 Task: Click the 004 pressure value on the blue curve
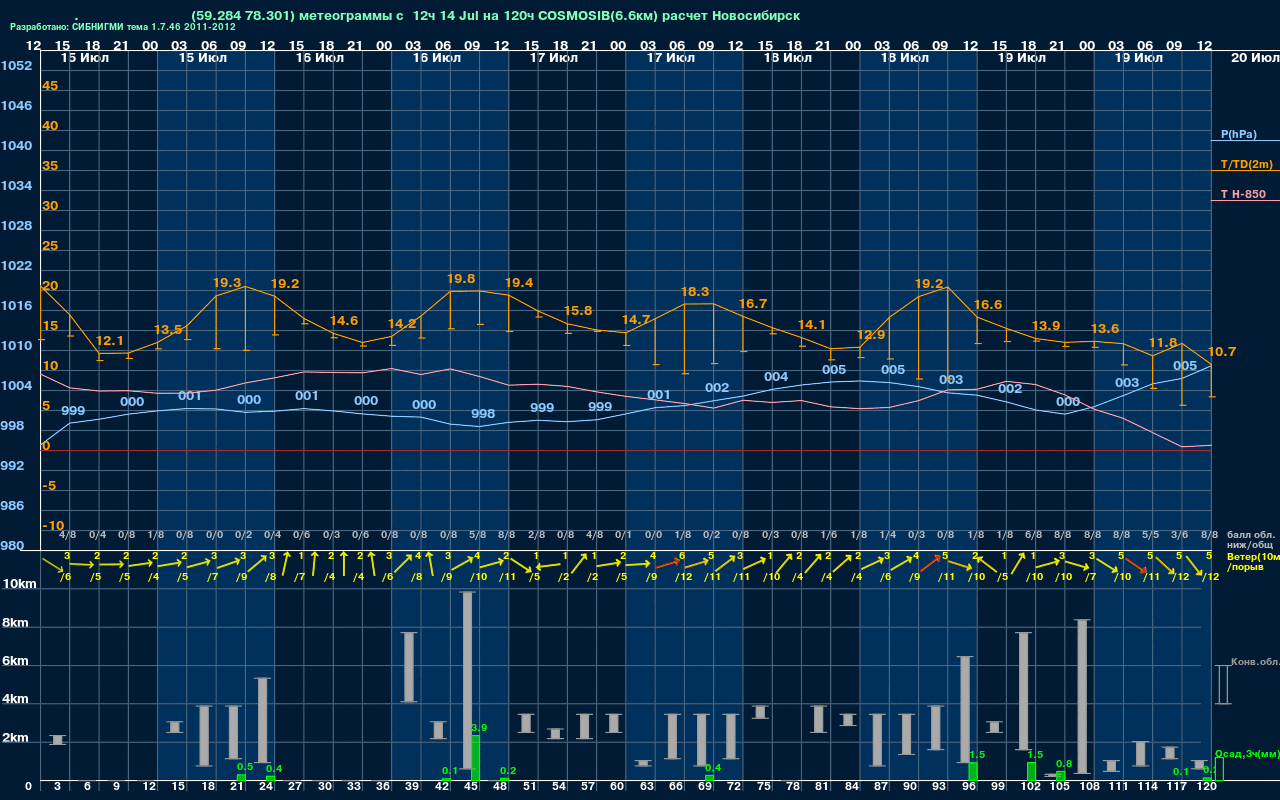pyautogui.click(x=776, y=377)
